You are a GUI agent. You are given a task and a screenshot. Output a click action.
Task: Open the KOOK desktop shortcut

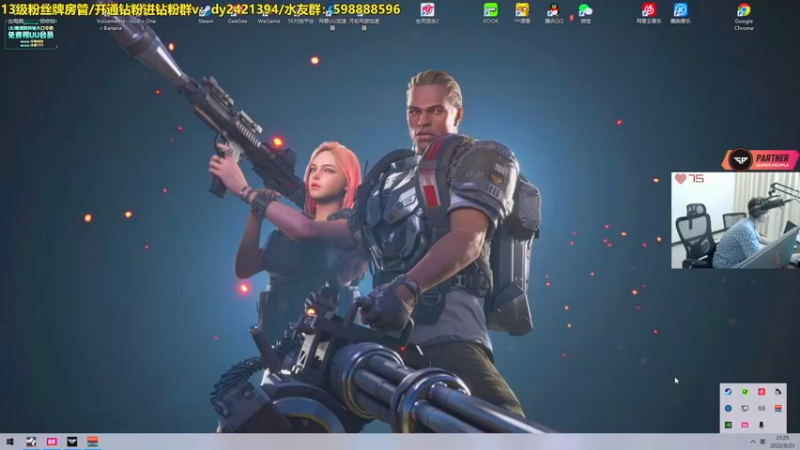(490, 13)
